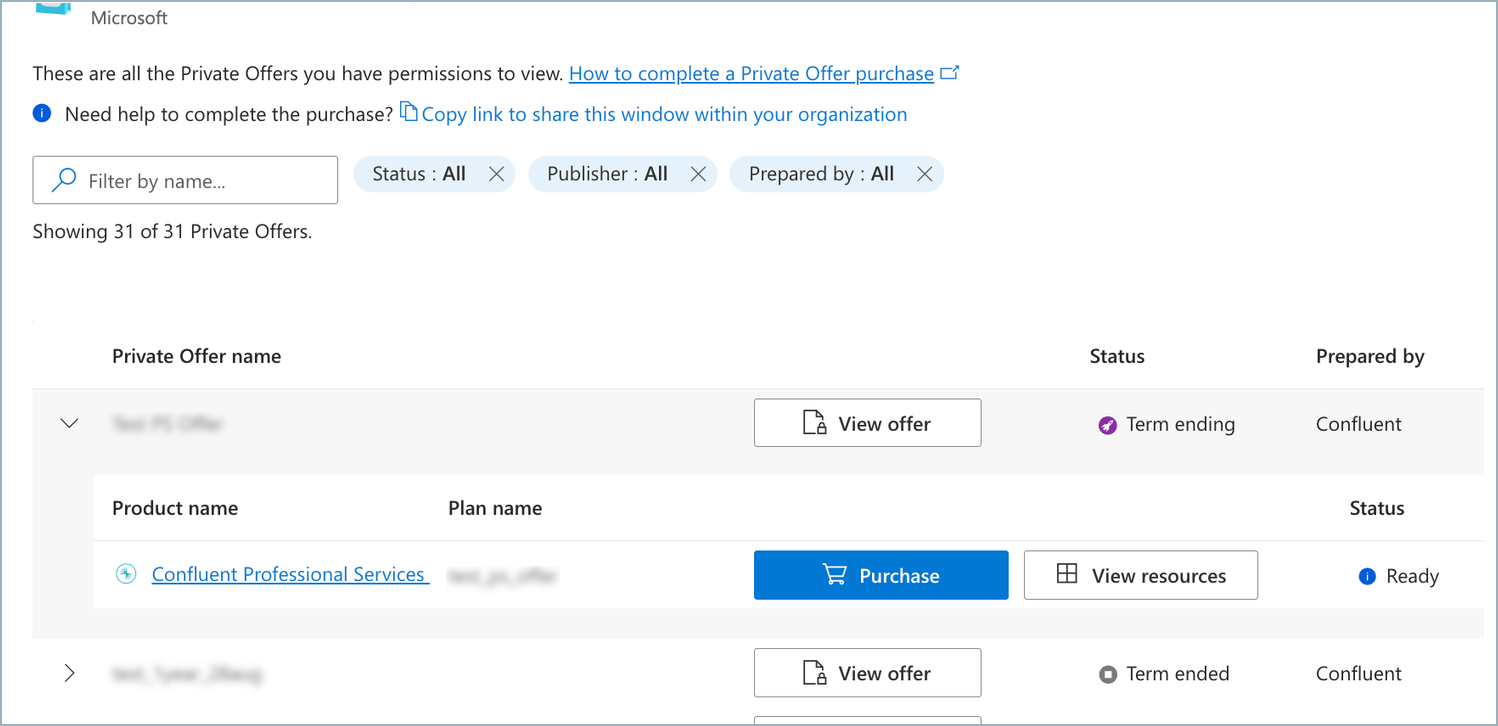1498x726 pixels.
Task: Click View offer for the bottom offer
Action: (867, 672)
